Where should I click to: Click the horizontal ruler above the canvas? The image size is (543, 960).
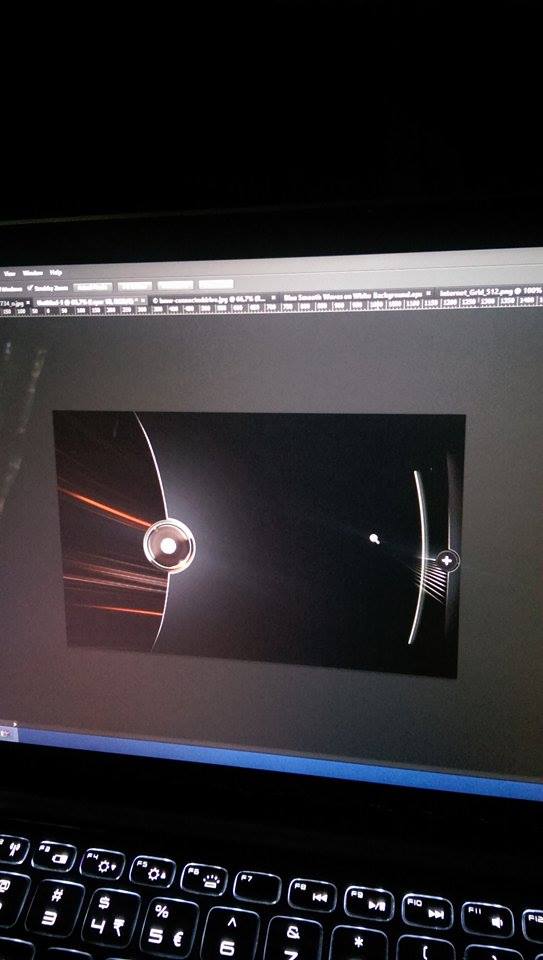tap(271, 305)
